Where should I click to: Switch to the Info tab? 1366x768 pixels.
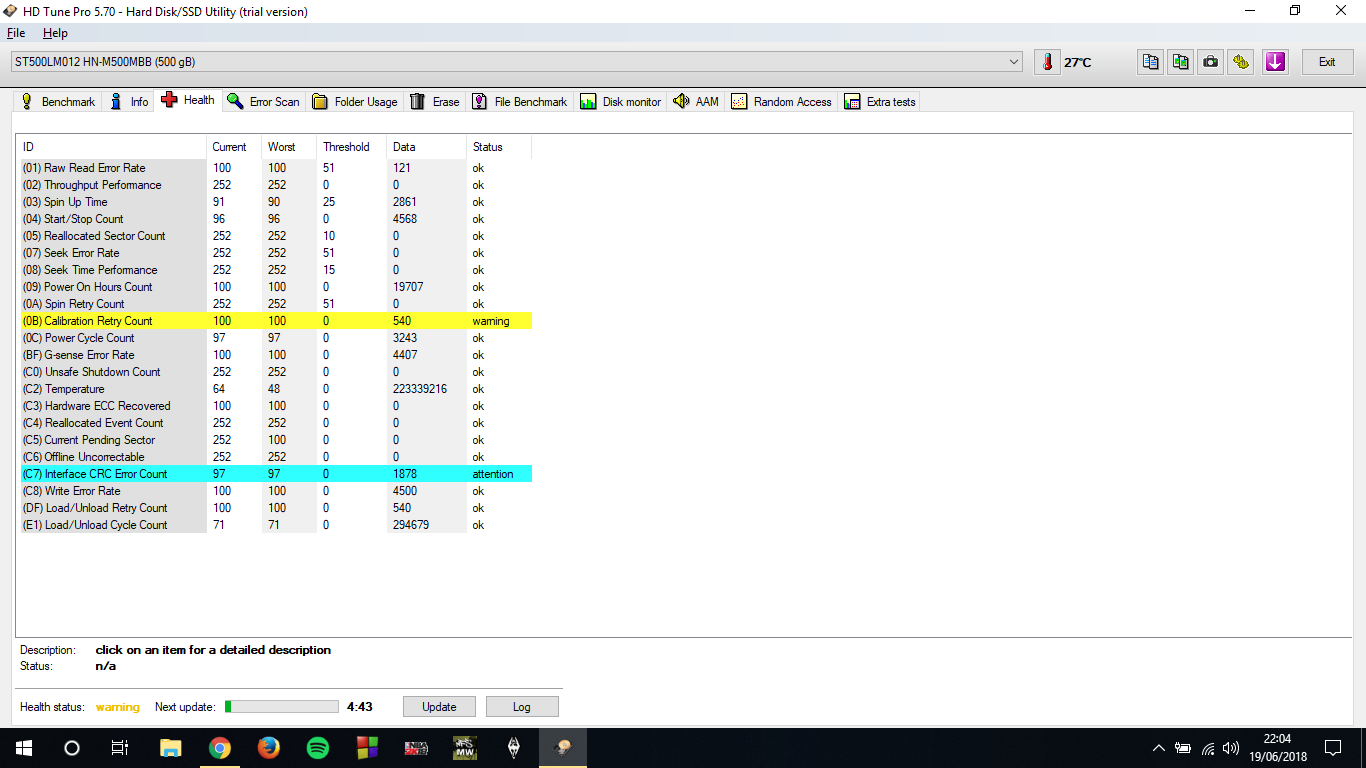pyautogui.click(x=130, y=101)
